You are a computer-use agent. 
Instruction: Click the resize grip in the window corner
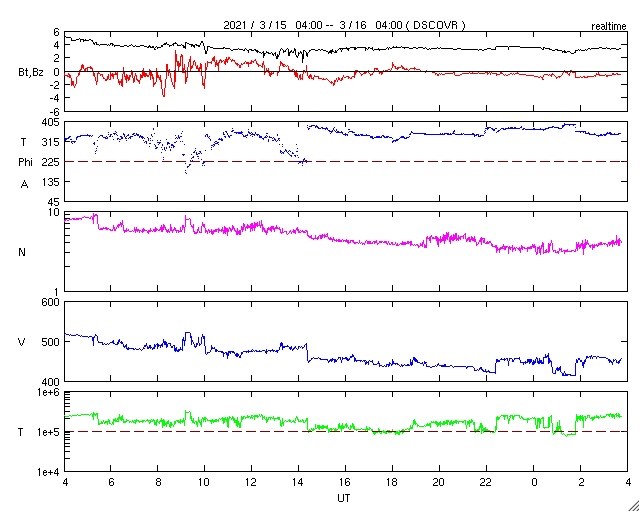coord(633,506)
